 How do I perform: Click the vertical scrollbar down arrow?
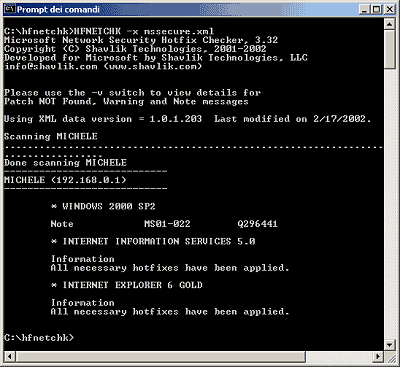click(x=390, y=344)
